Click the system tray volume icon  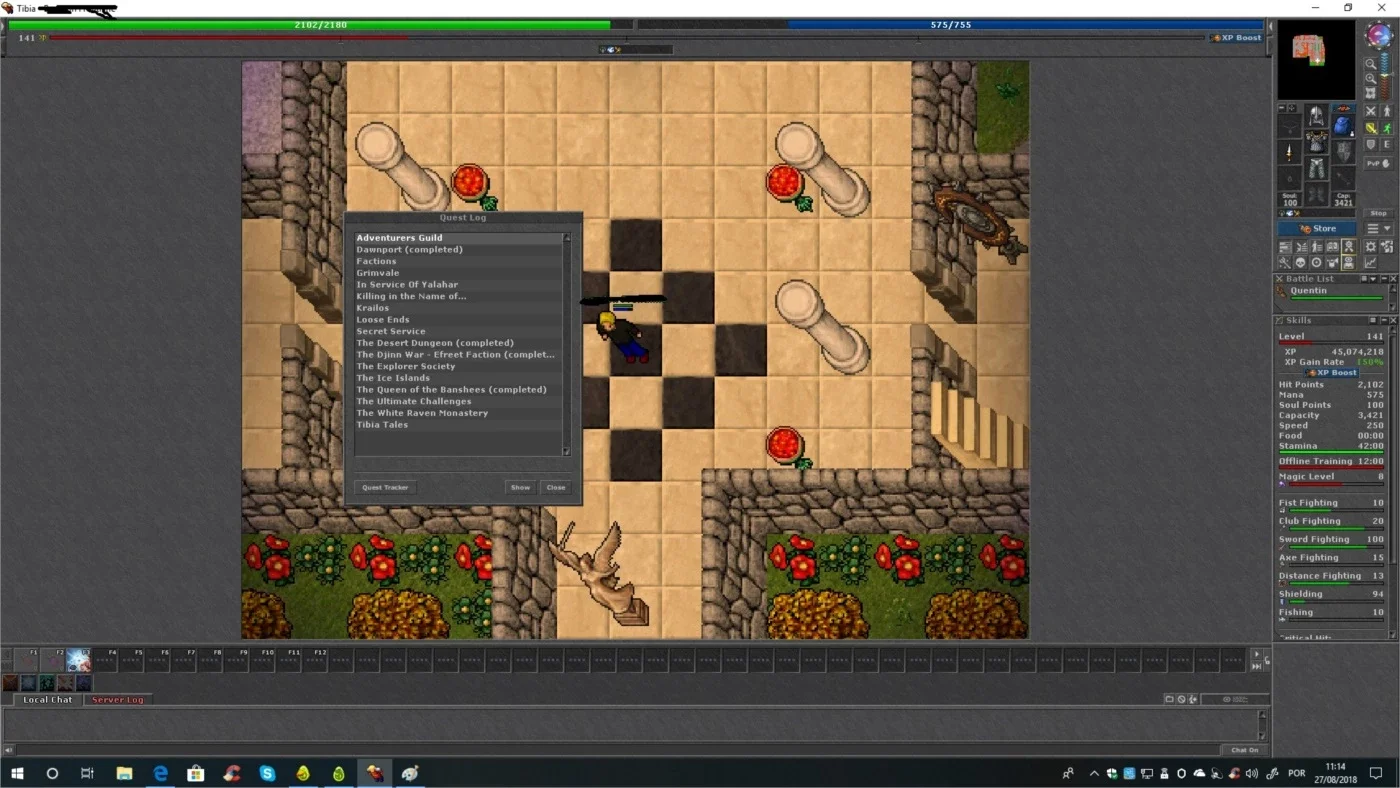[x=1253, y=773]
